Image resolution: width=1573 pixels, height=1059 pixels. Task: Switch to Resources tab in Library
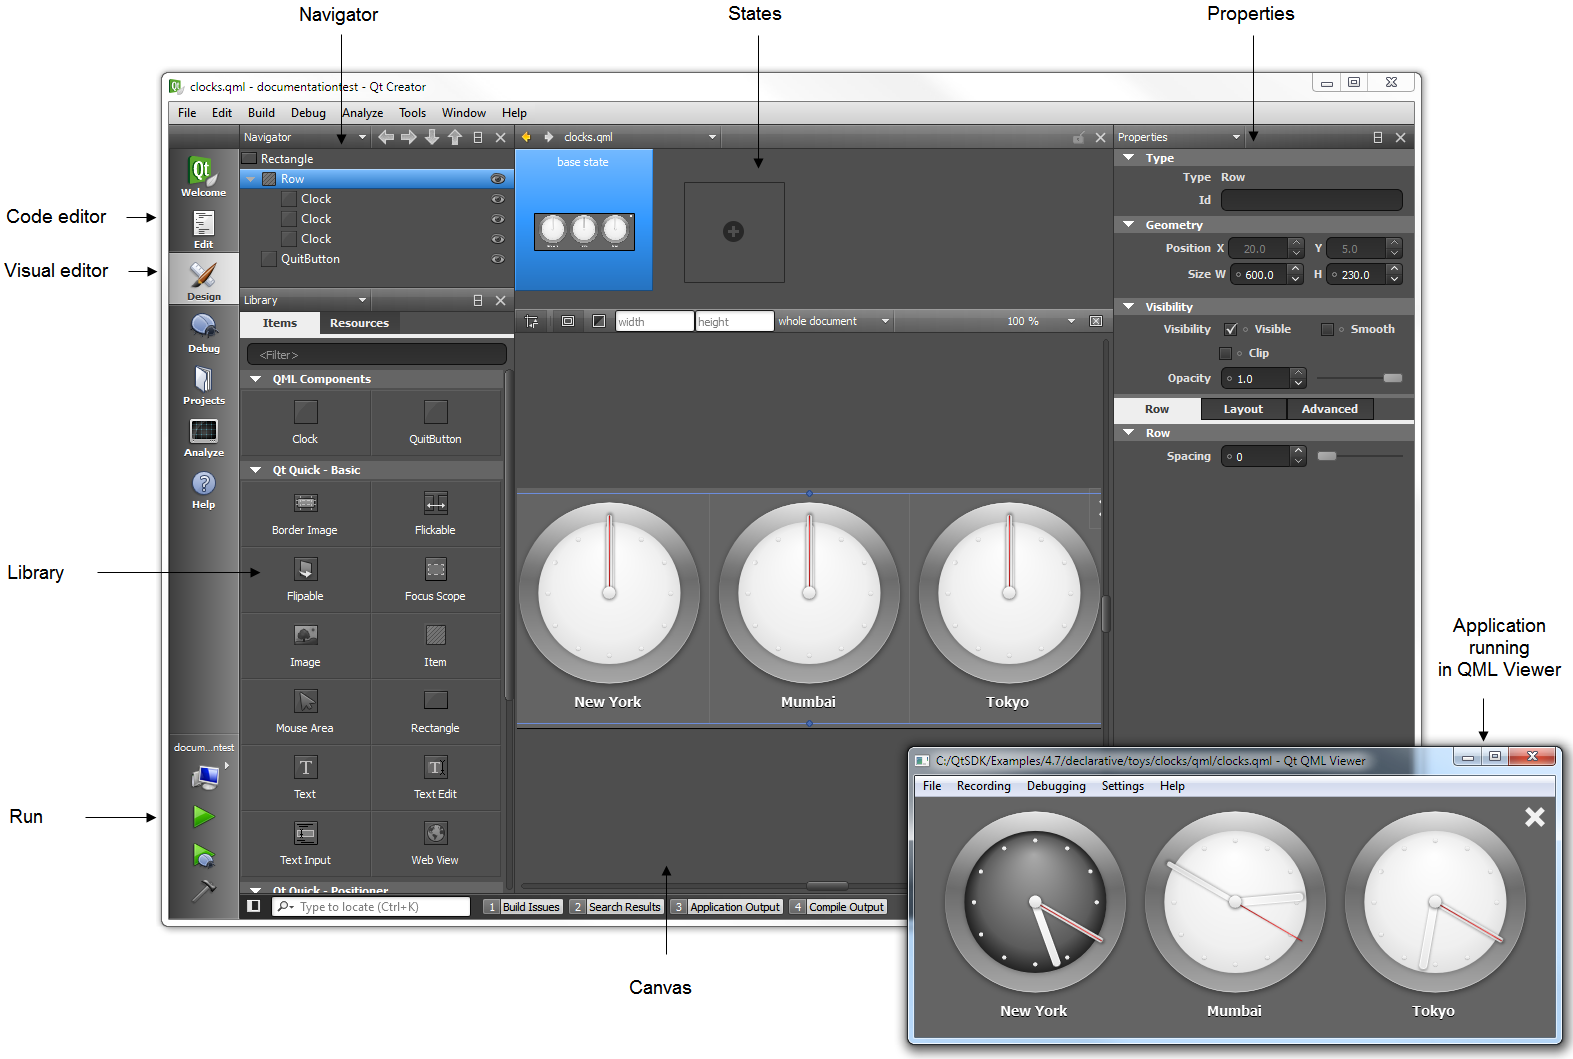point(359,323)
